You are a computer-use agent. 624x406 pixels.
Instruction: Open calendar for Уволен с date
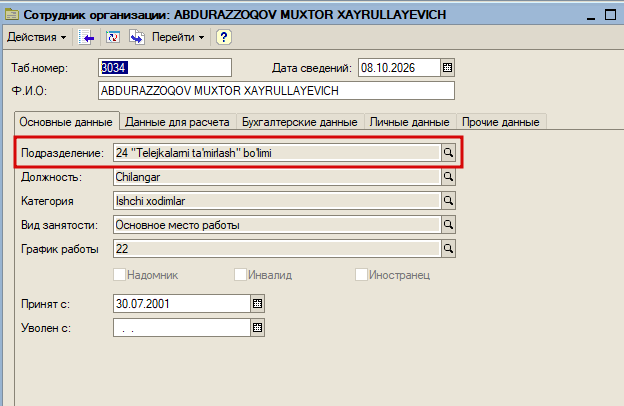(257, 328)
